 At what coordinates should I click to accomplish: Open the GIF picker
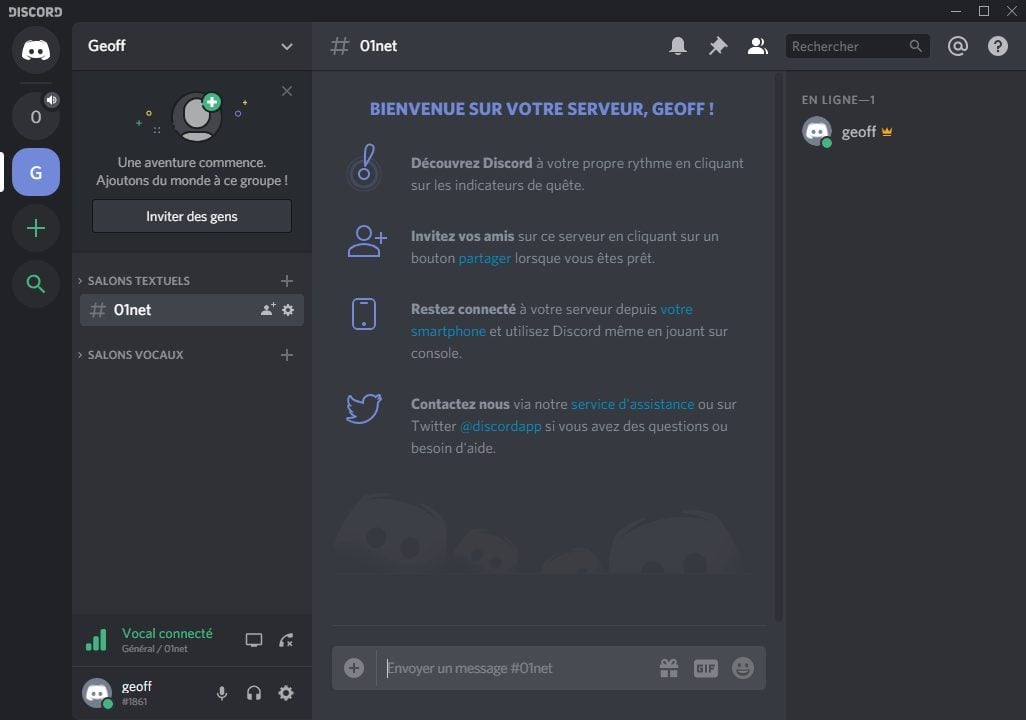tap(705, 668)
